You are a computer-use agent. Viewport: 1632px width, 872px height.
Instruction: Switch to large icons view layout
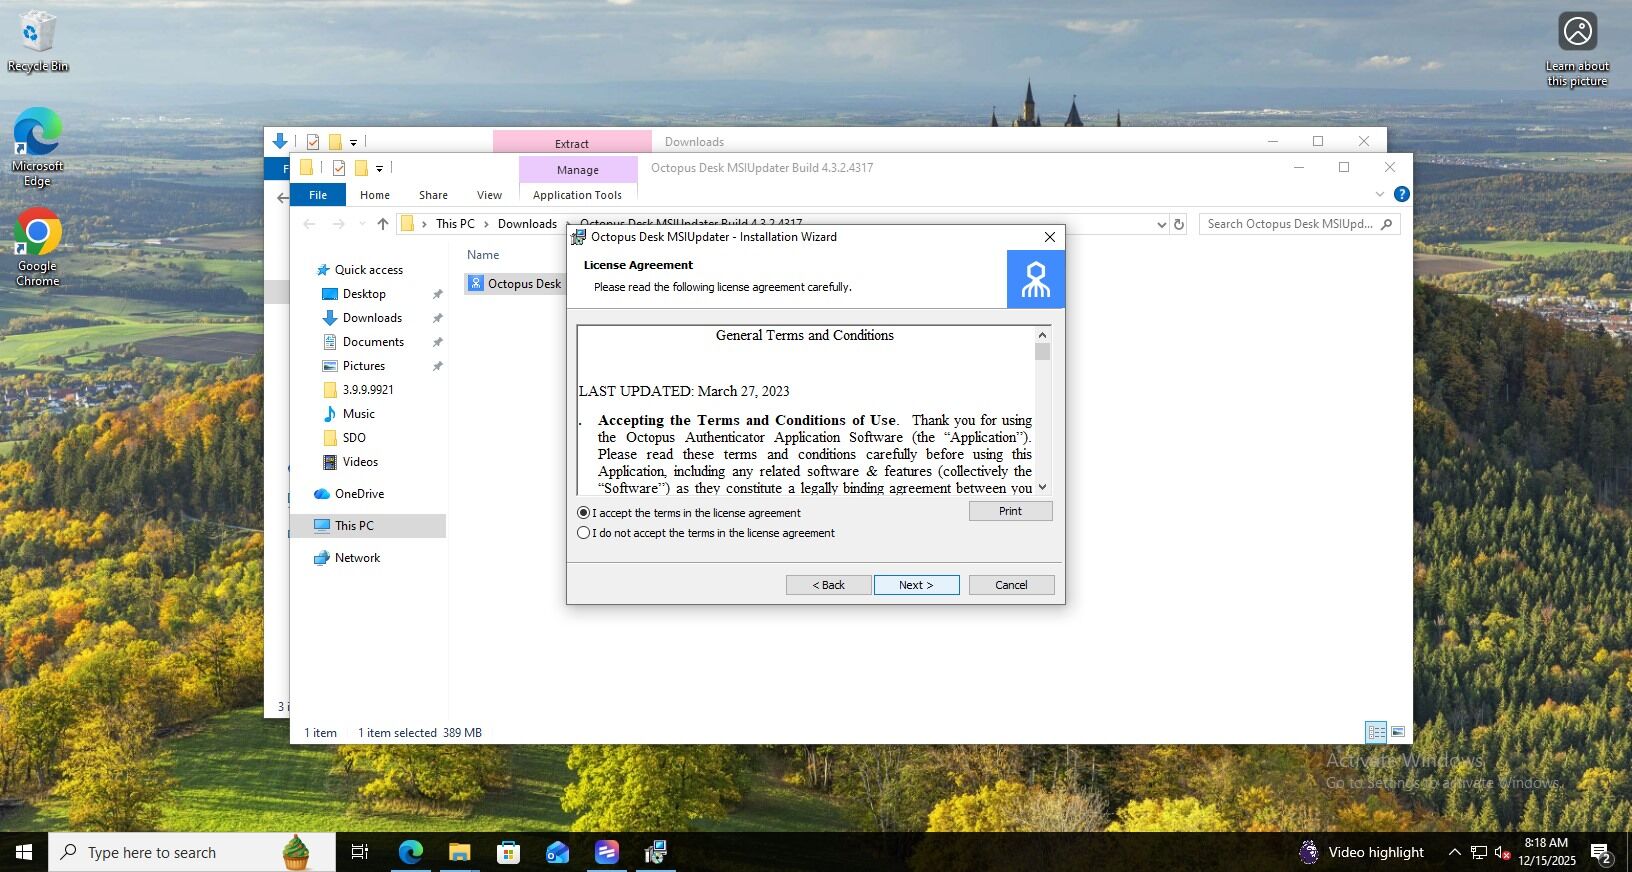click(1398, 733)
